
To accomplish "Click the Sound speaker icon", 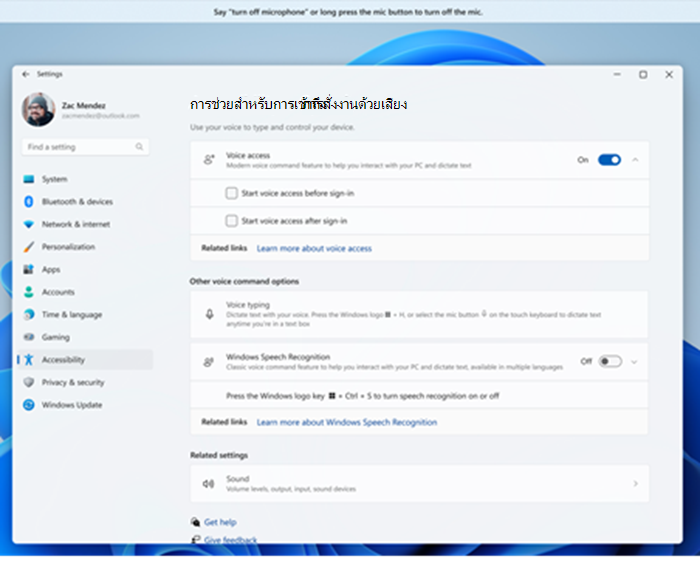I will point(208,483).
